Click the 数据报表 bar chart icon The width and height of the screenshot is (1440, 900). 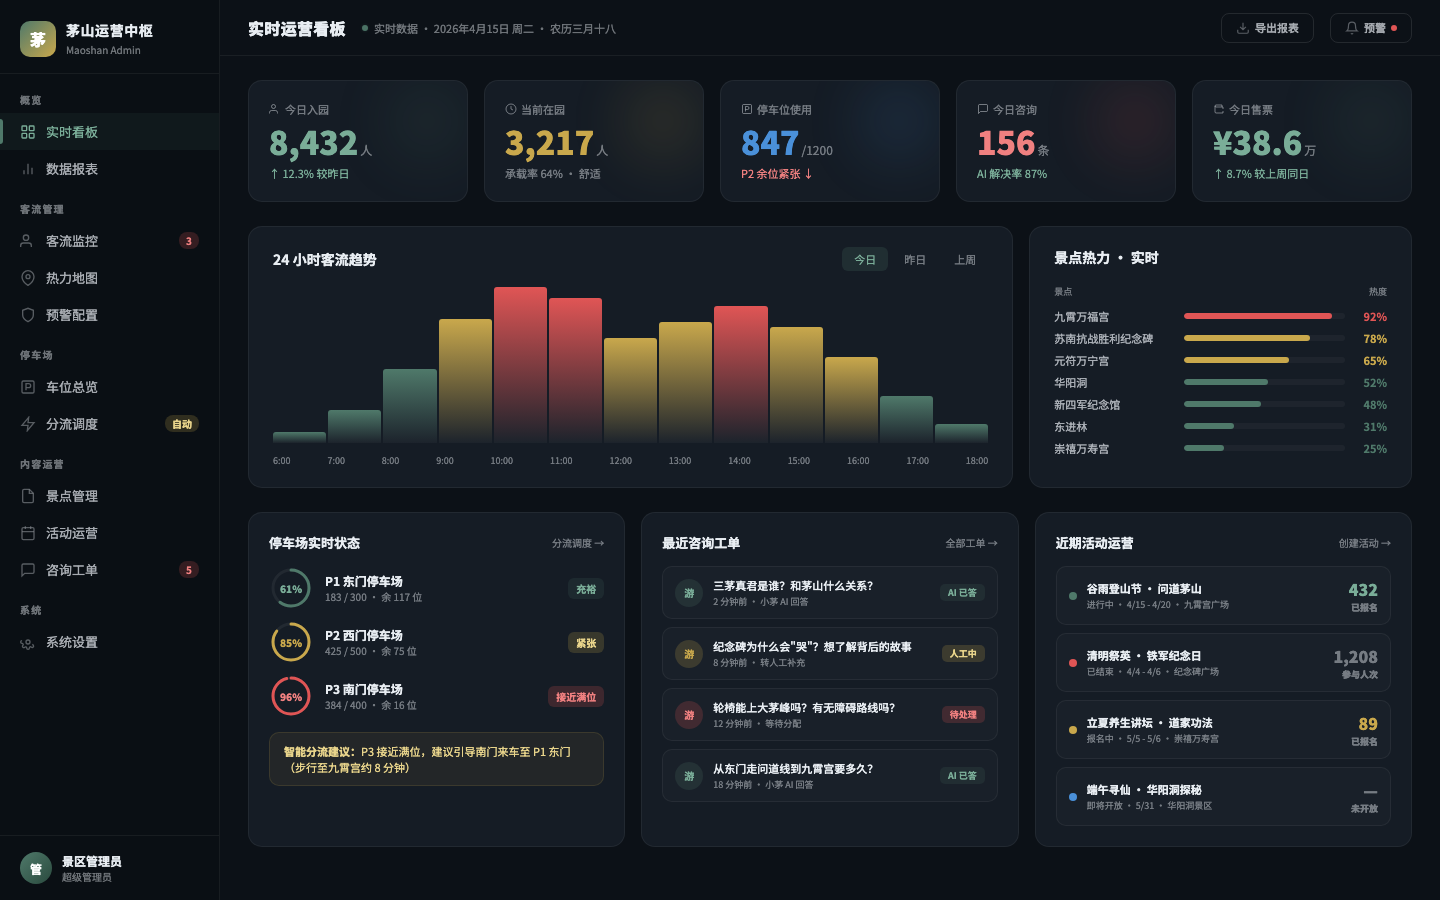[28, 169]
